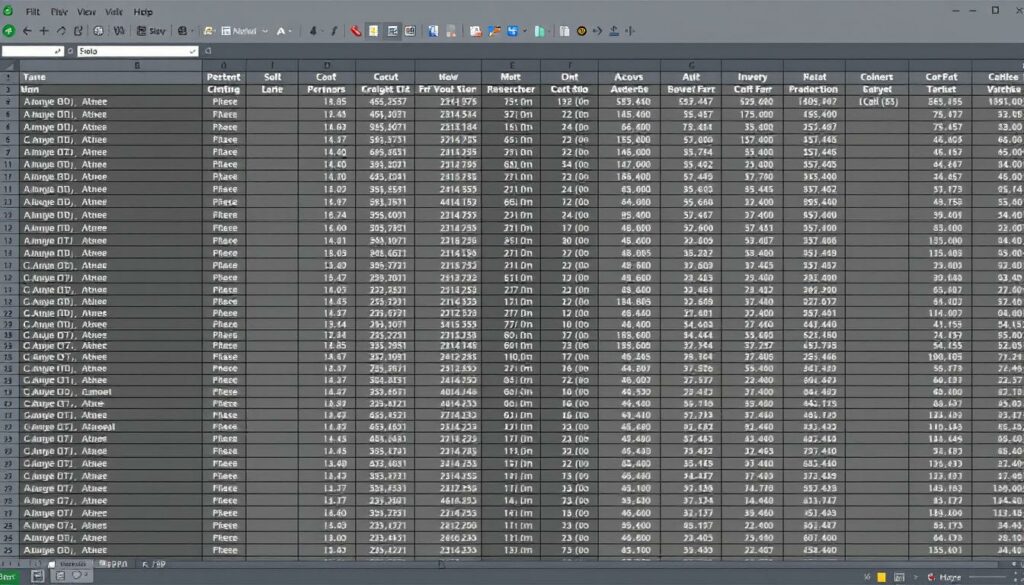This screenshot has width=1024, height=585.
Task: Click the formula bar containing Holo
Action: tap(138, 51)
